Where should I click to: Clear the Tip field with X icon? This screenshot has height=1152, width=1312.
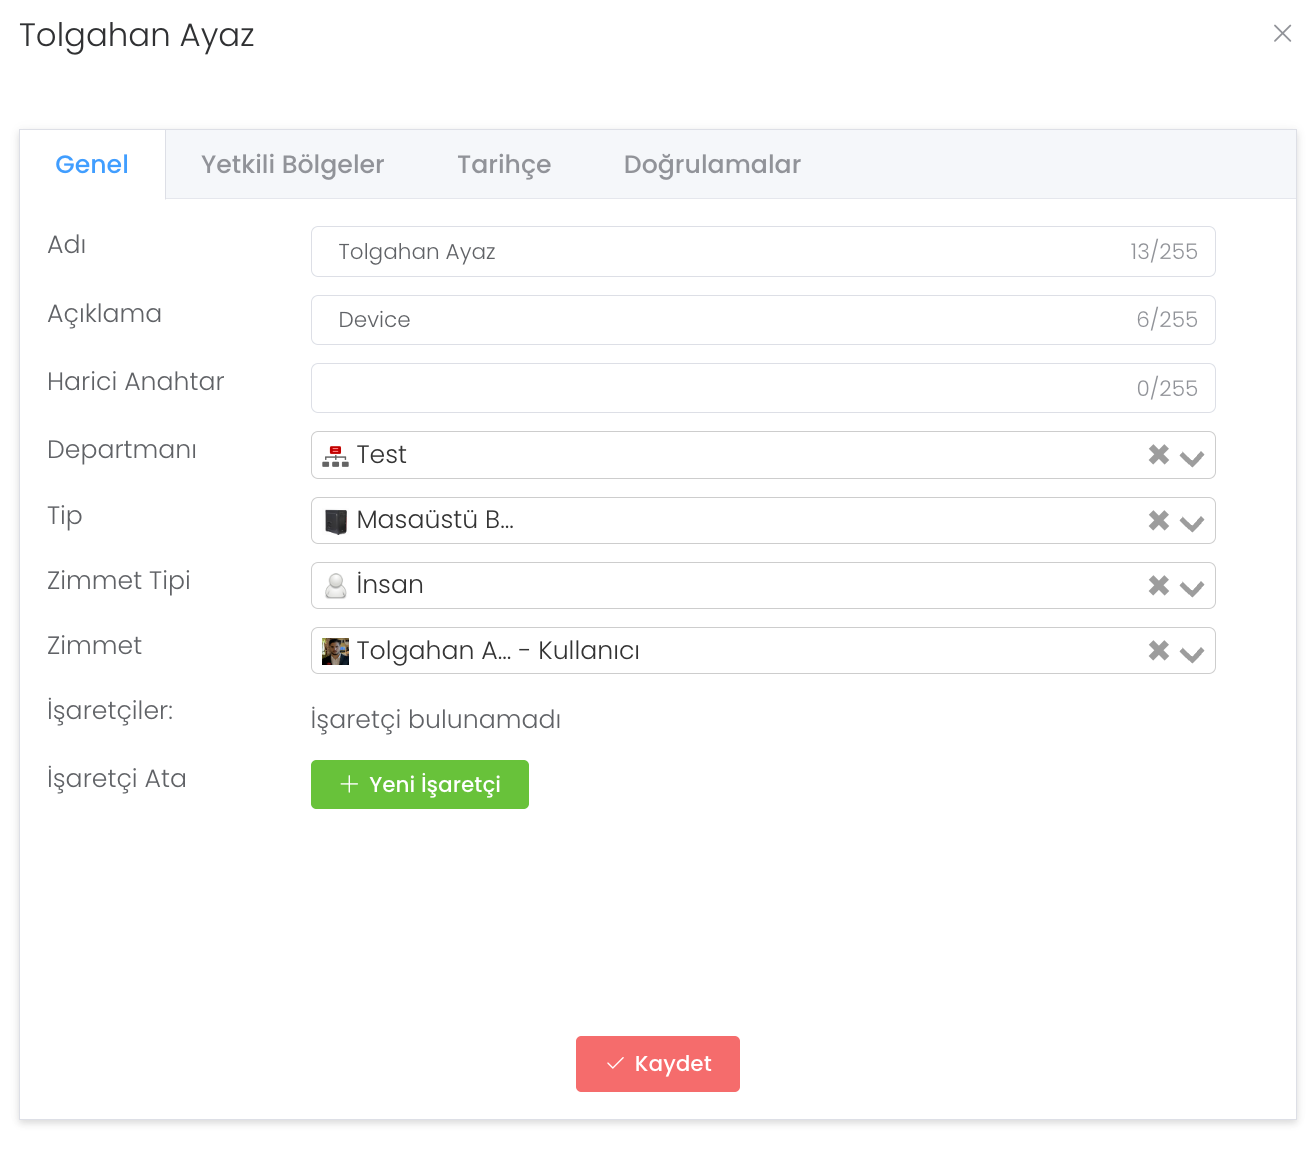1158,520
